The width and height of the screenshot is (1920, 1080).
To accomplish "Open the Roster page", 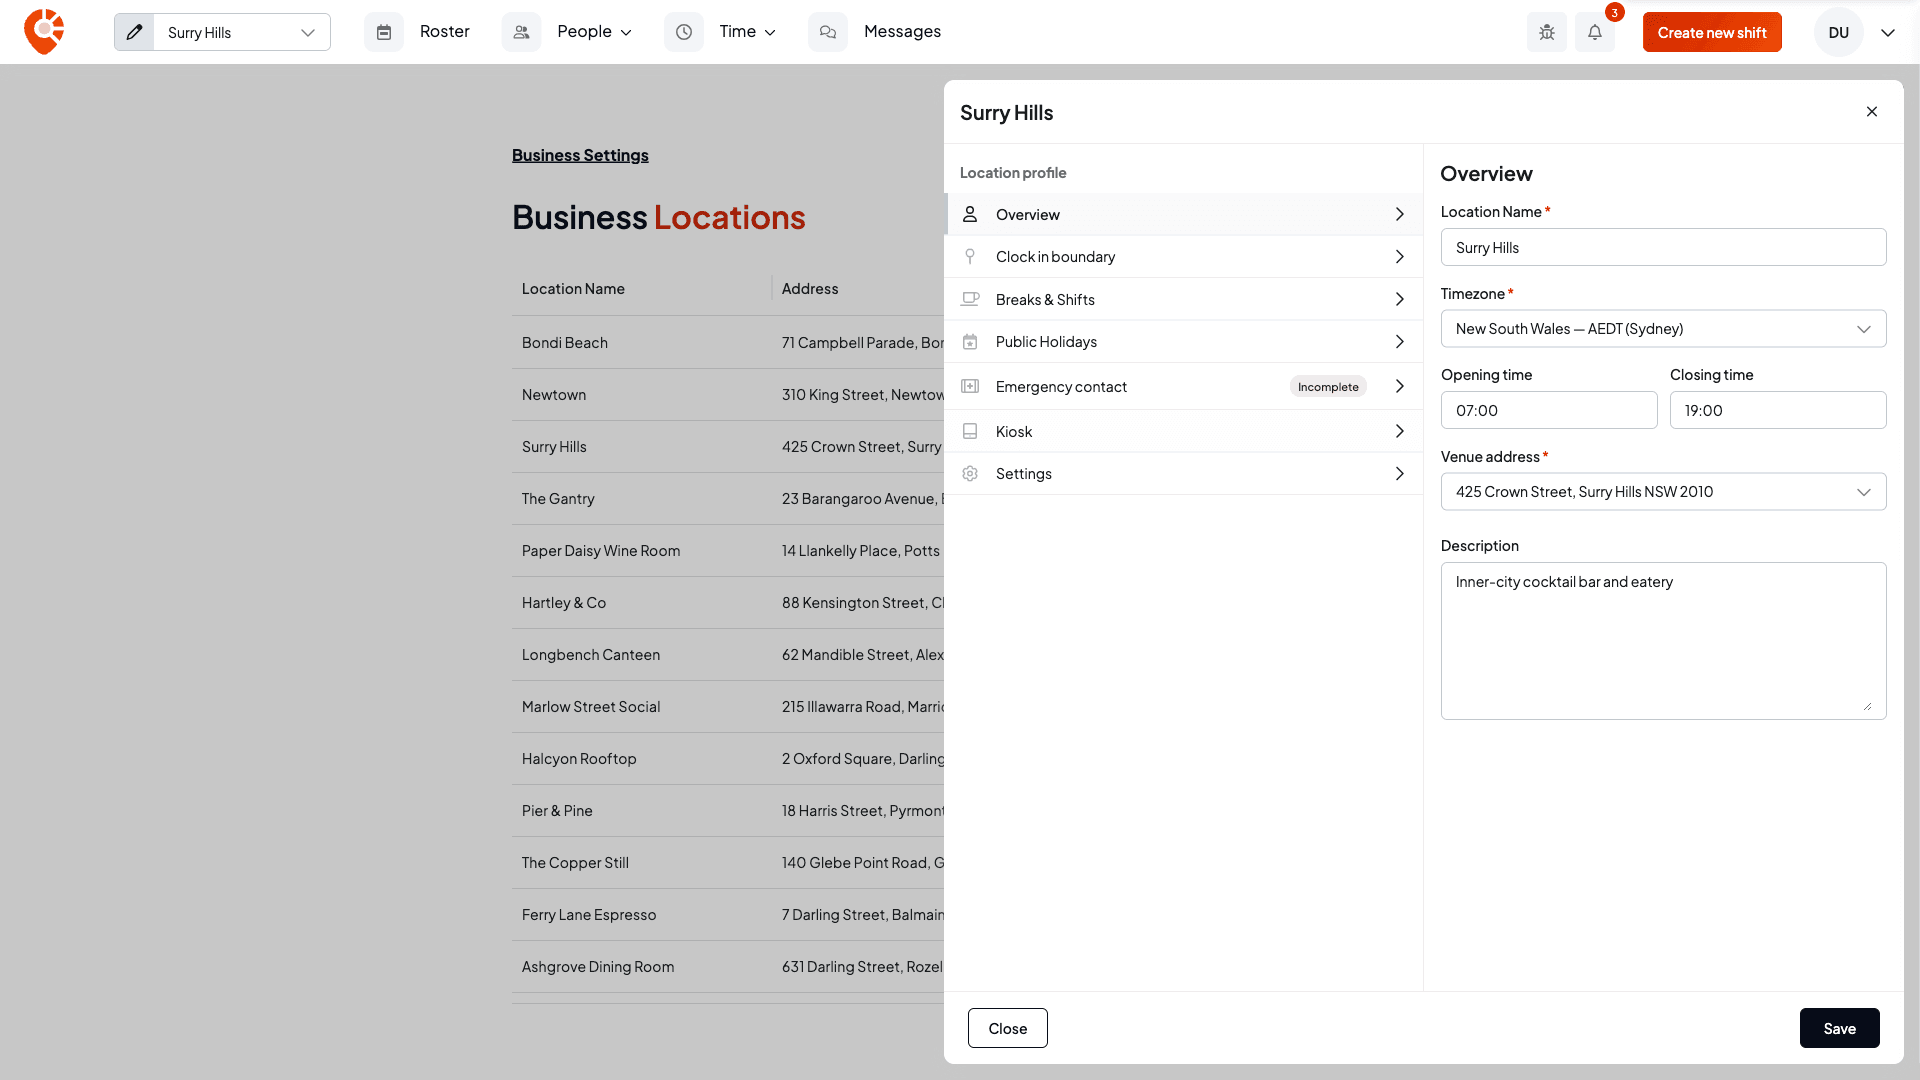I will tap(444, 32).
